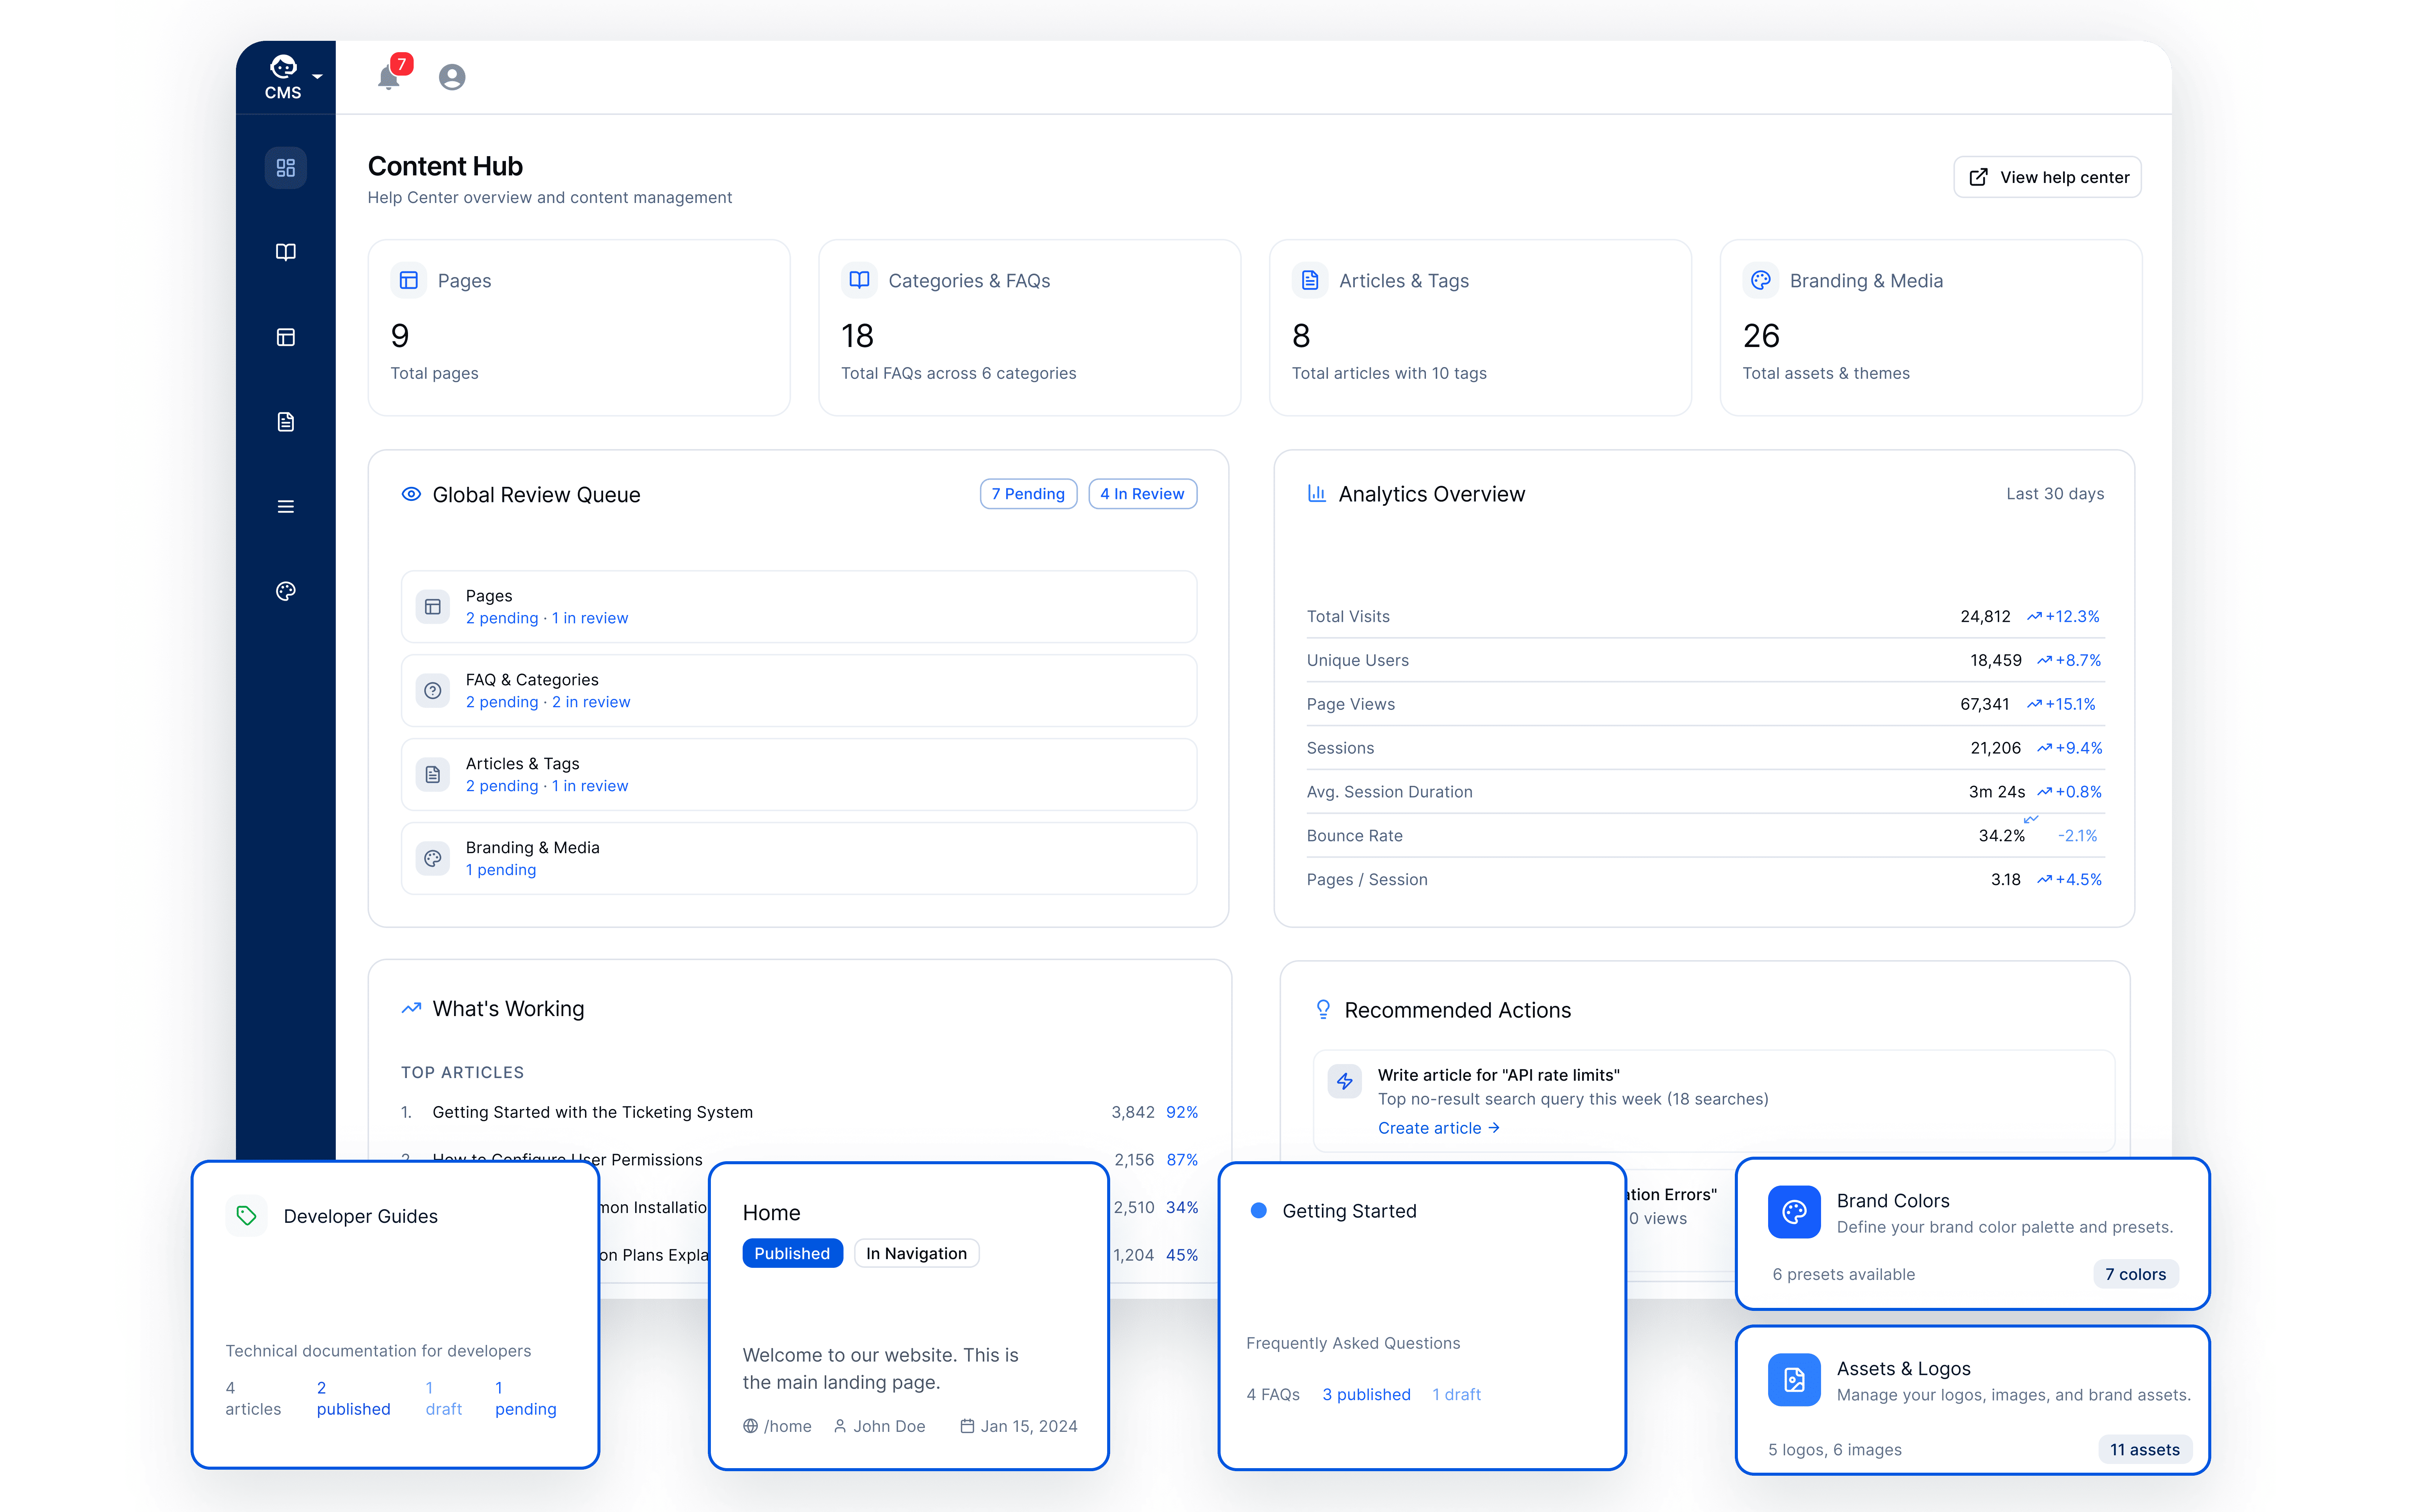
Task: Click the Published status badge on Home
Action: coord(792,1253)
